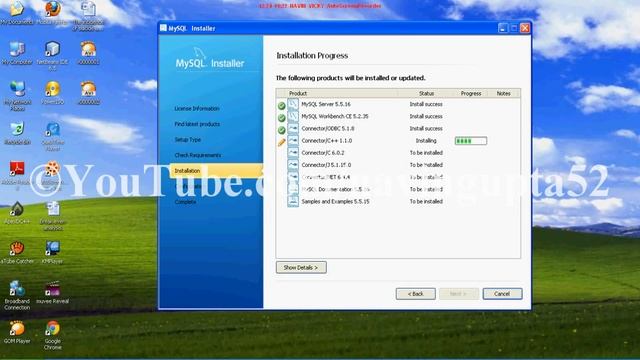Image resolution: width=640 pixels, height=360 pixels.
Task: Click the Connector/C++ installing progress bar
Action: click(x=471, y=141)
